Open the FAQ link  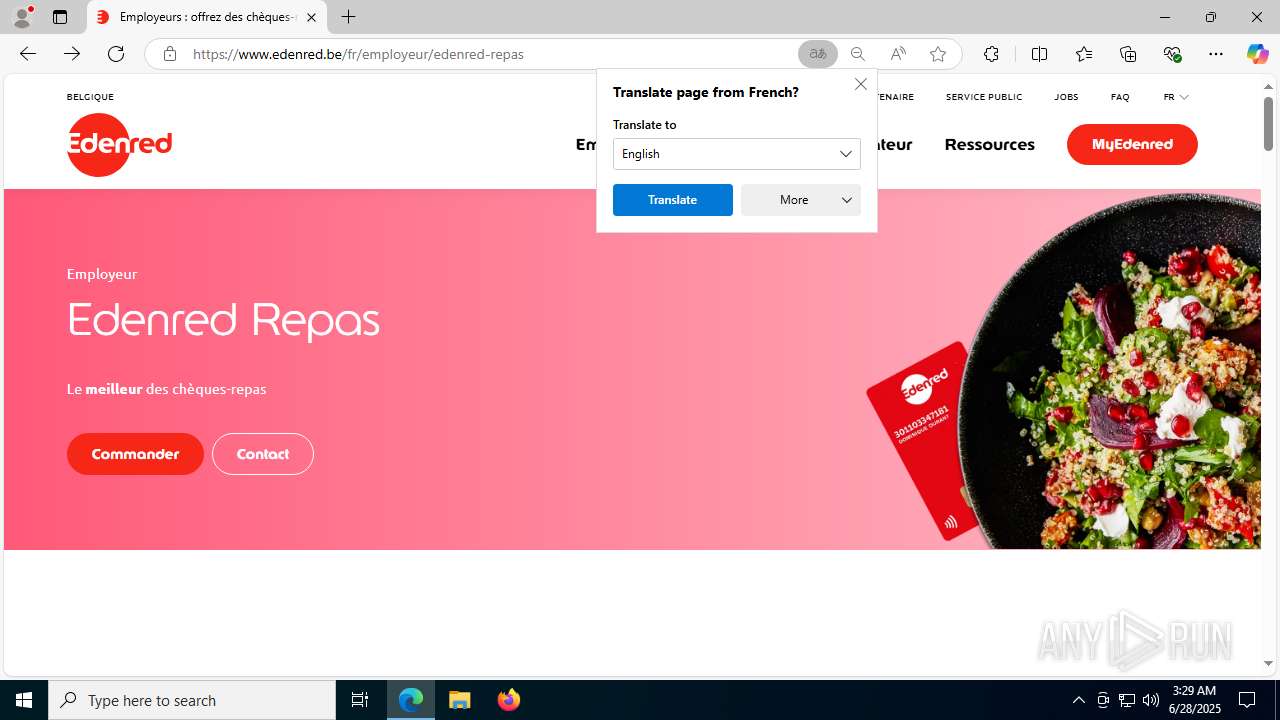pyautogui.click(x=1120, y=97)
